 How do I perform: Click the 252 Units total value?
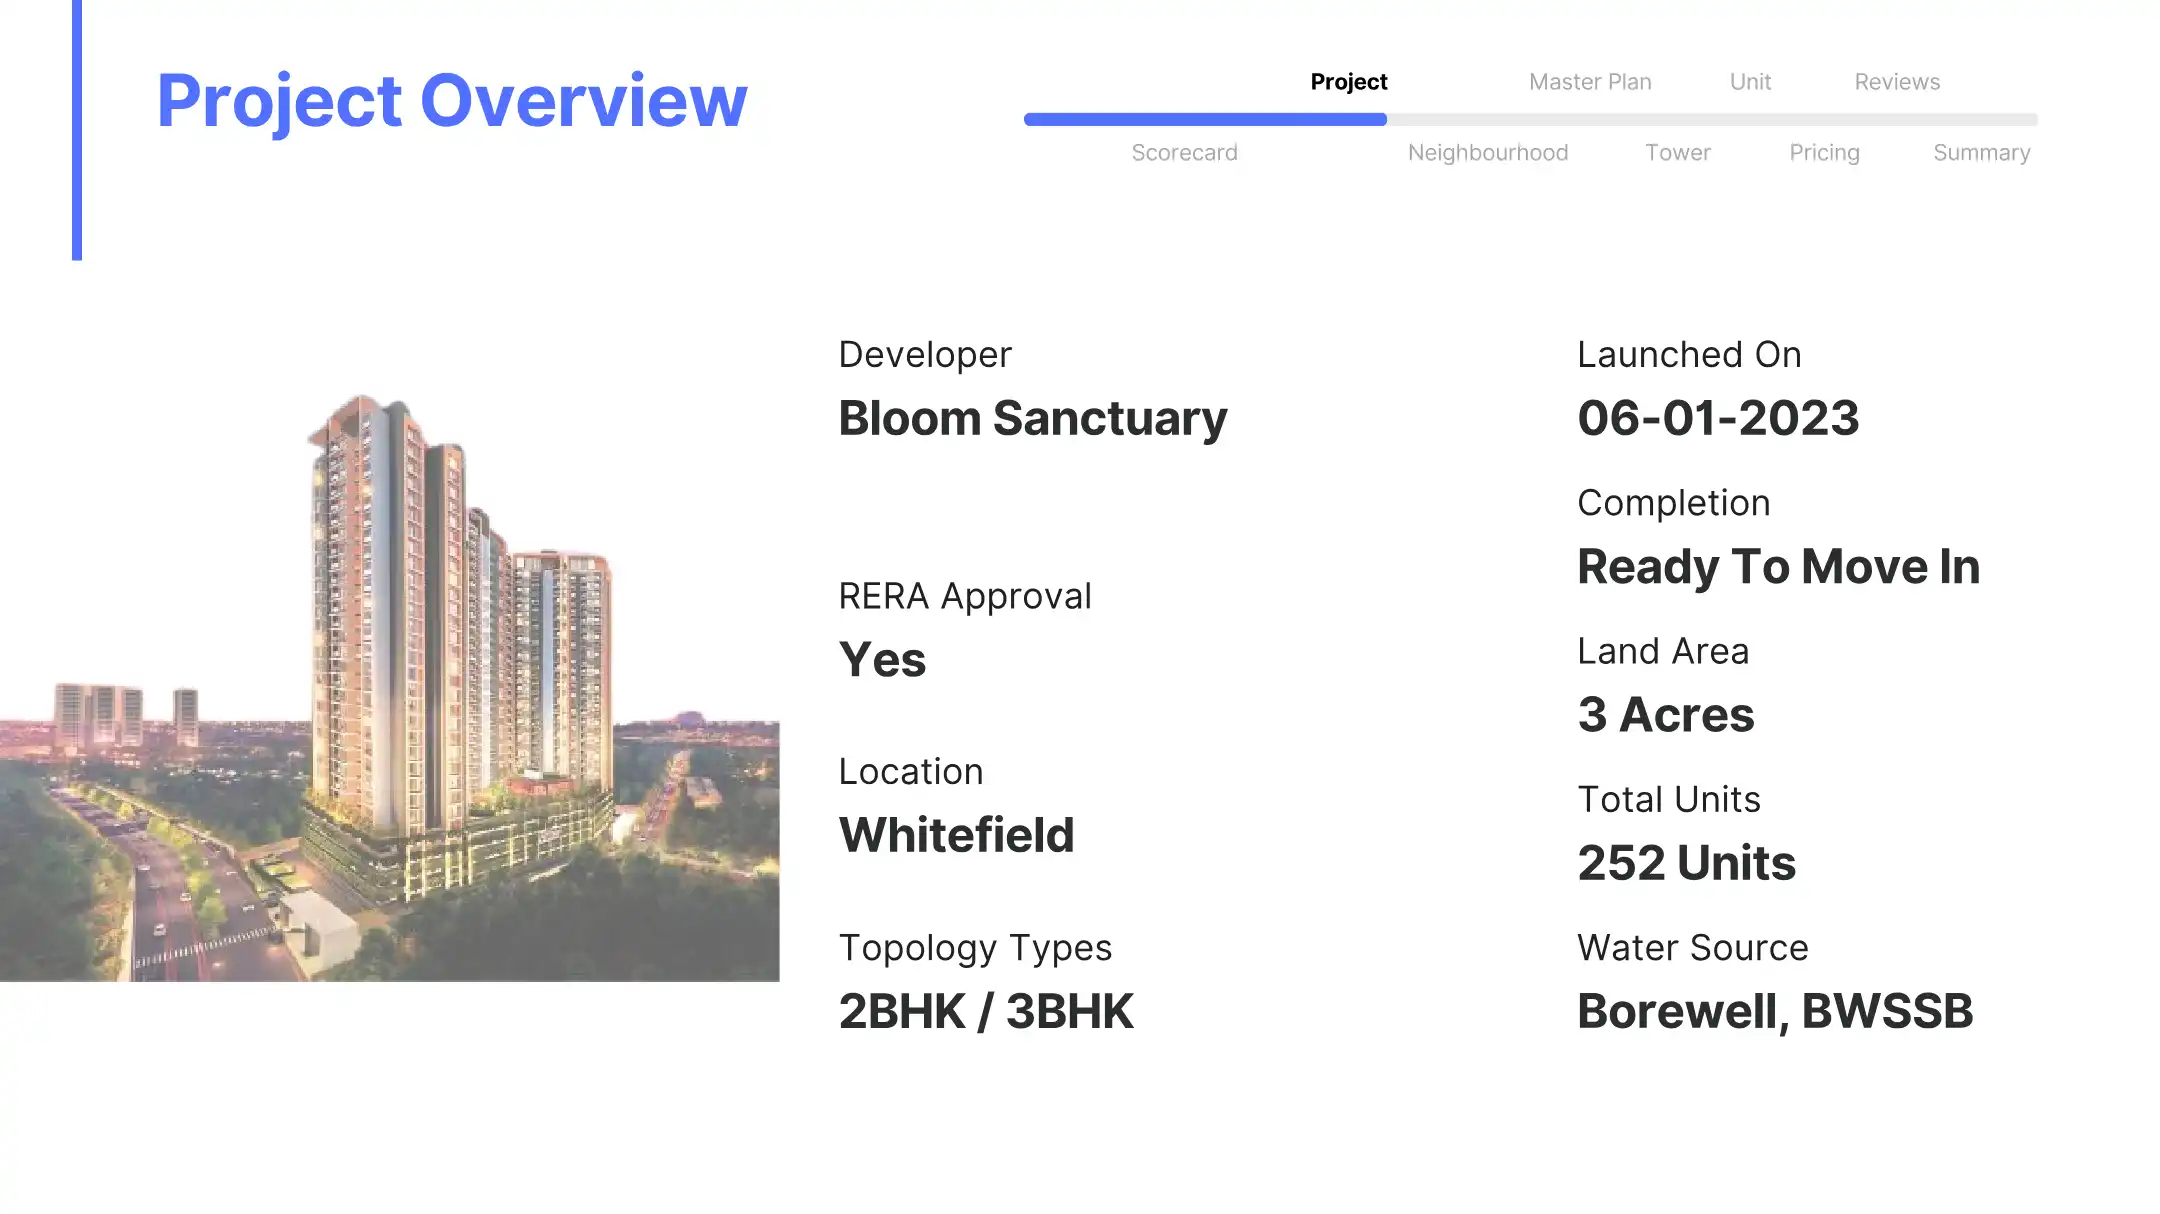click(1686, 863)
